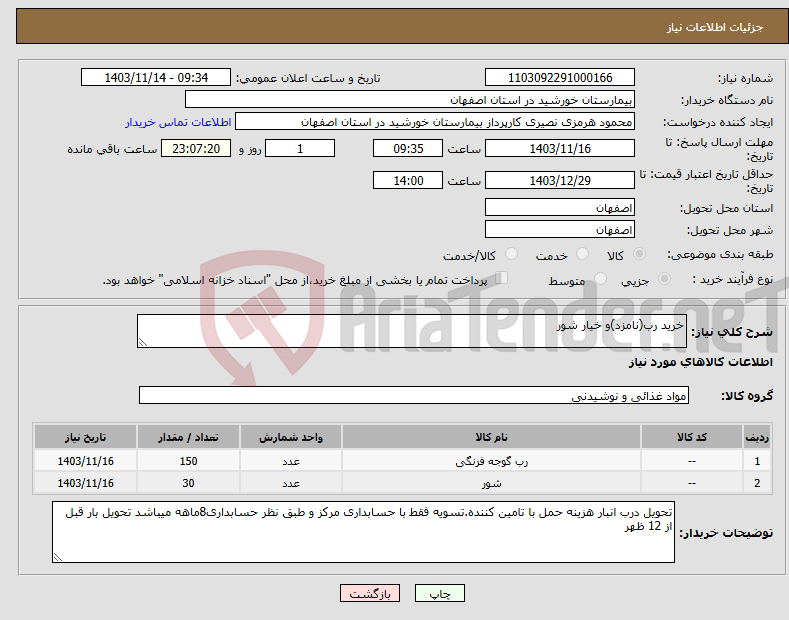This screenshot has height=620, width=789.
Task: Select the کالا/خدمت radio button
Action: 511,254
